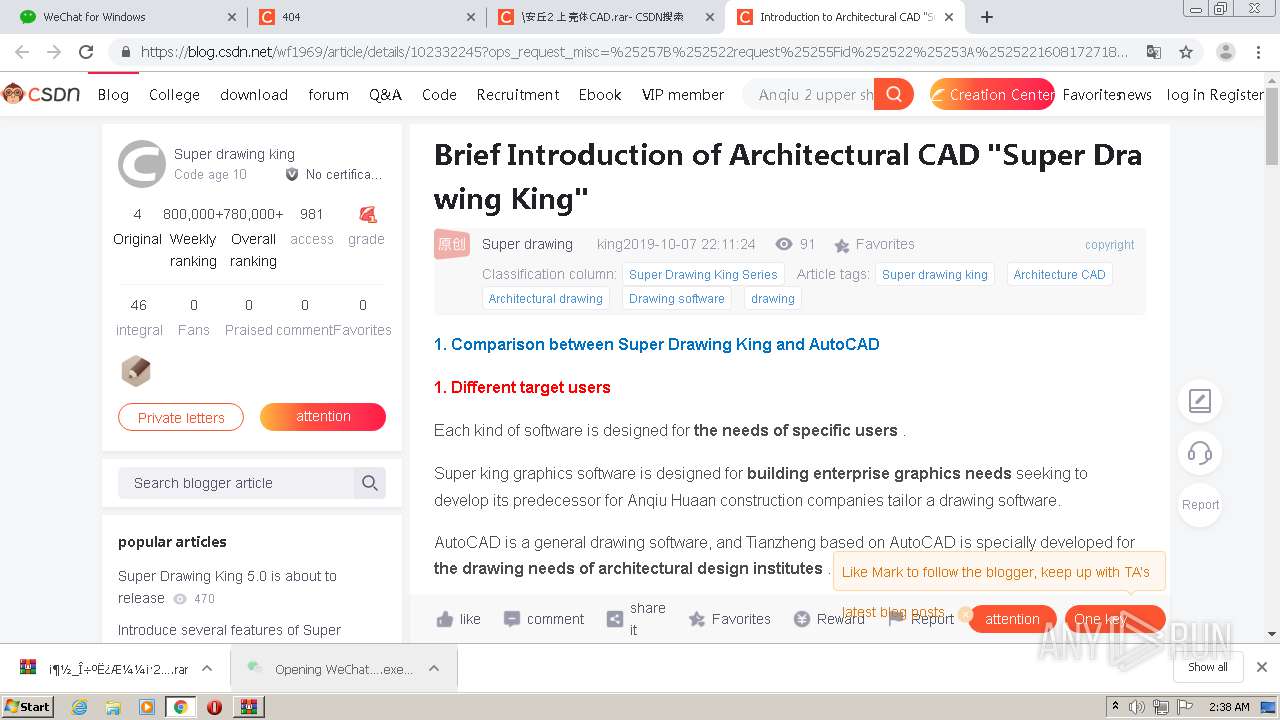Viewport: 1280px width, 720px height.
Task: Open the Architecture CAD tag
Action: tap(1059, 274)
